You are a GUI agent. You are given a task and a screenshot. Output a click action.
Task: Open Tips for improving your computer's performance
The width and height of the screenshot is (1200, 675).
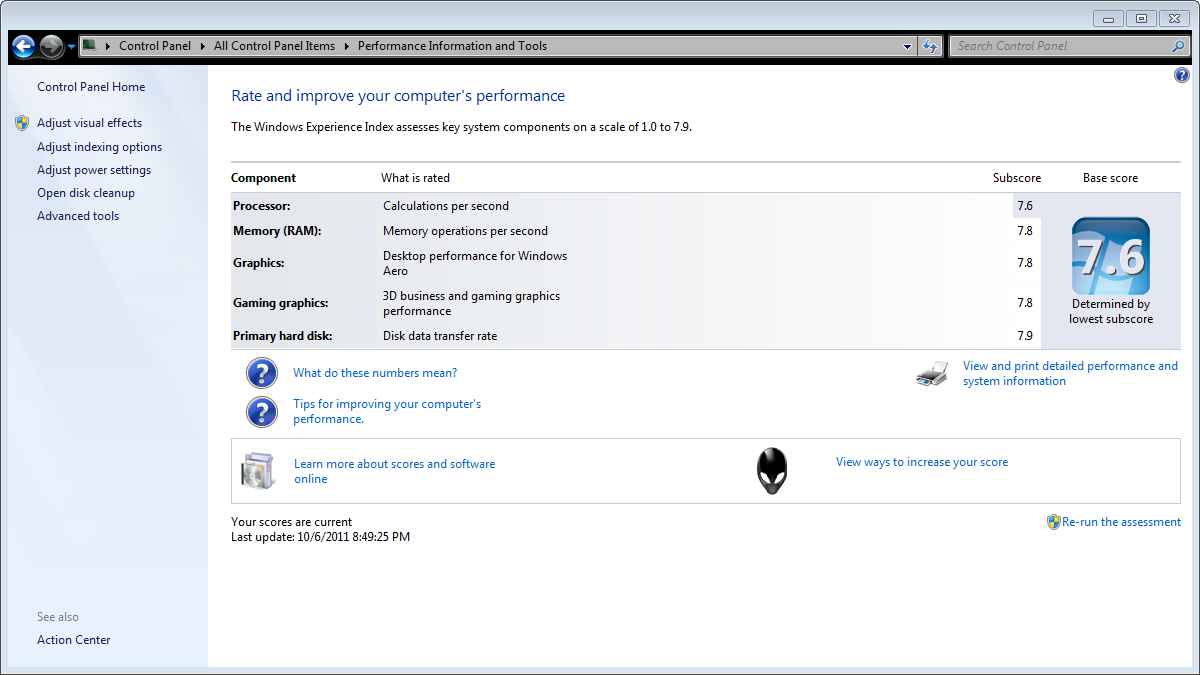point(387,412)
